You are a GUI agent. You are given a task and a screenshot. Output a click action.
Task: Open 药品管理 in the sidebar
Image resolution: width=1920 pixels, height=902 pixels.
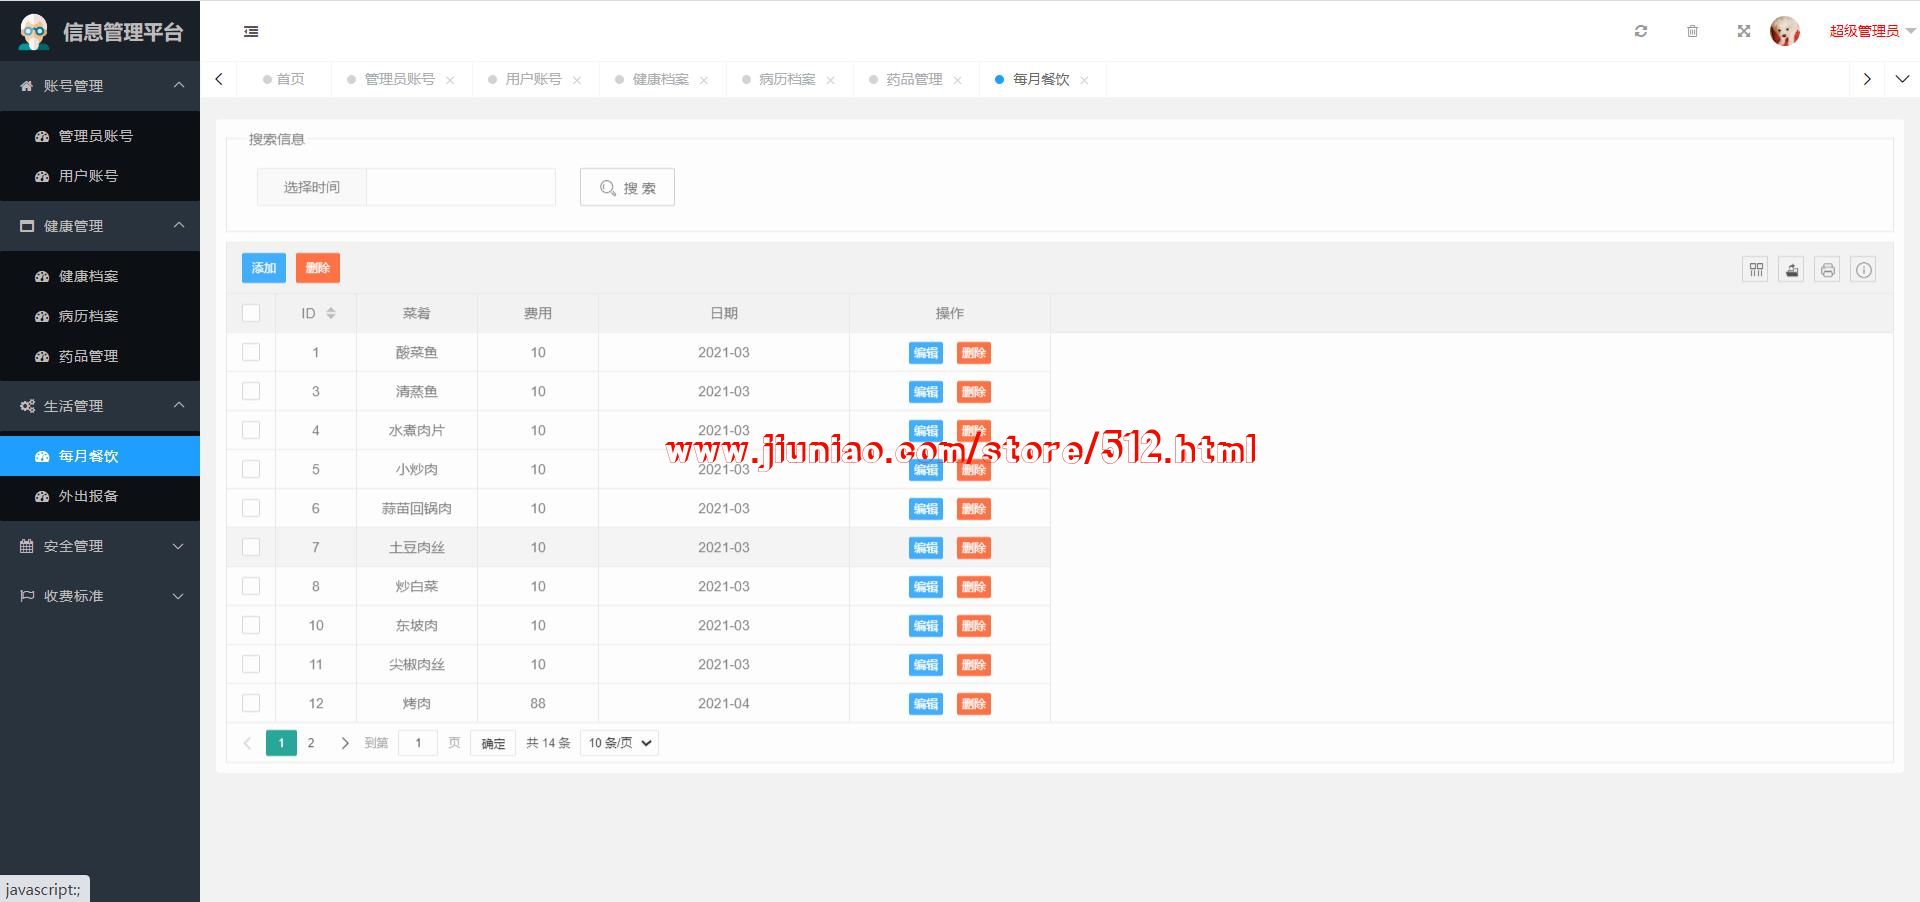coord(100,356)
